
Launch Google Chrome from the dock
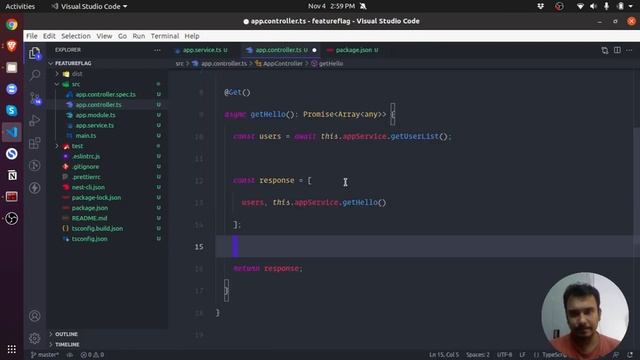coord(11,24)
